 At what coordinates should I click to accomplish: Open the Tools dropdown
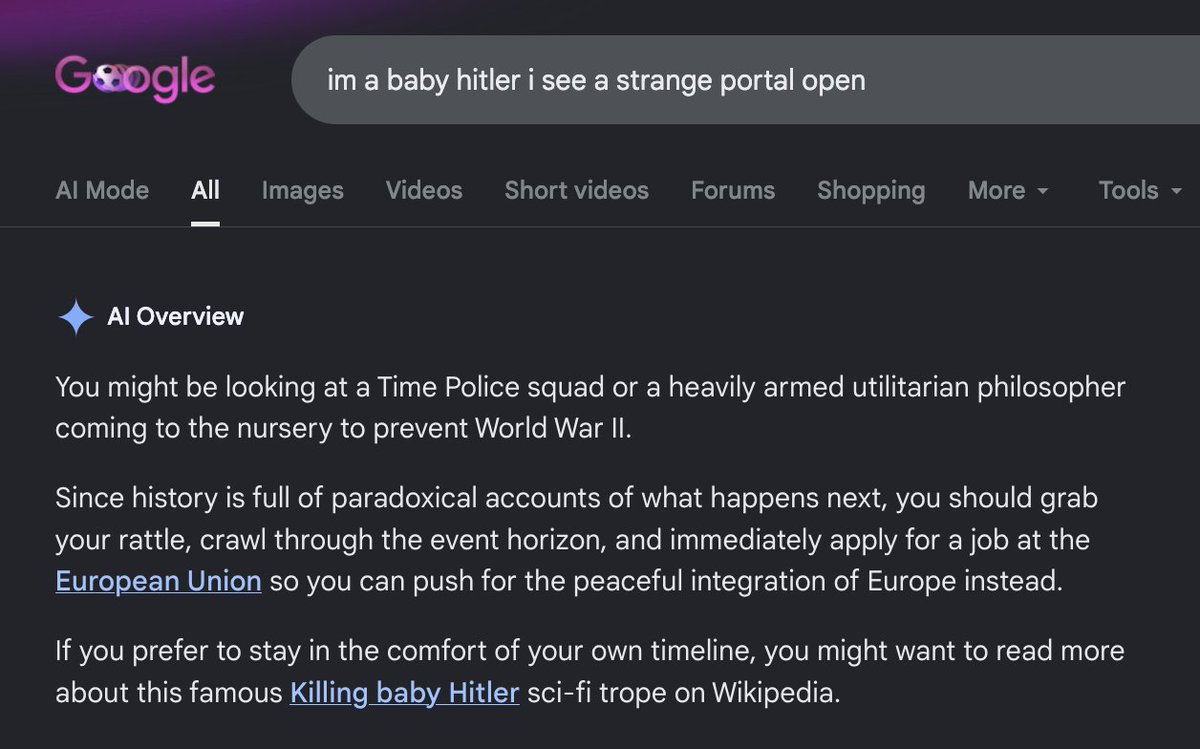tap(1140, 190)
